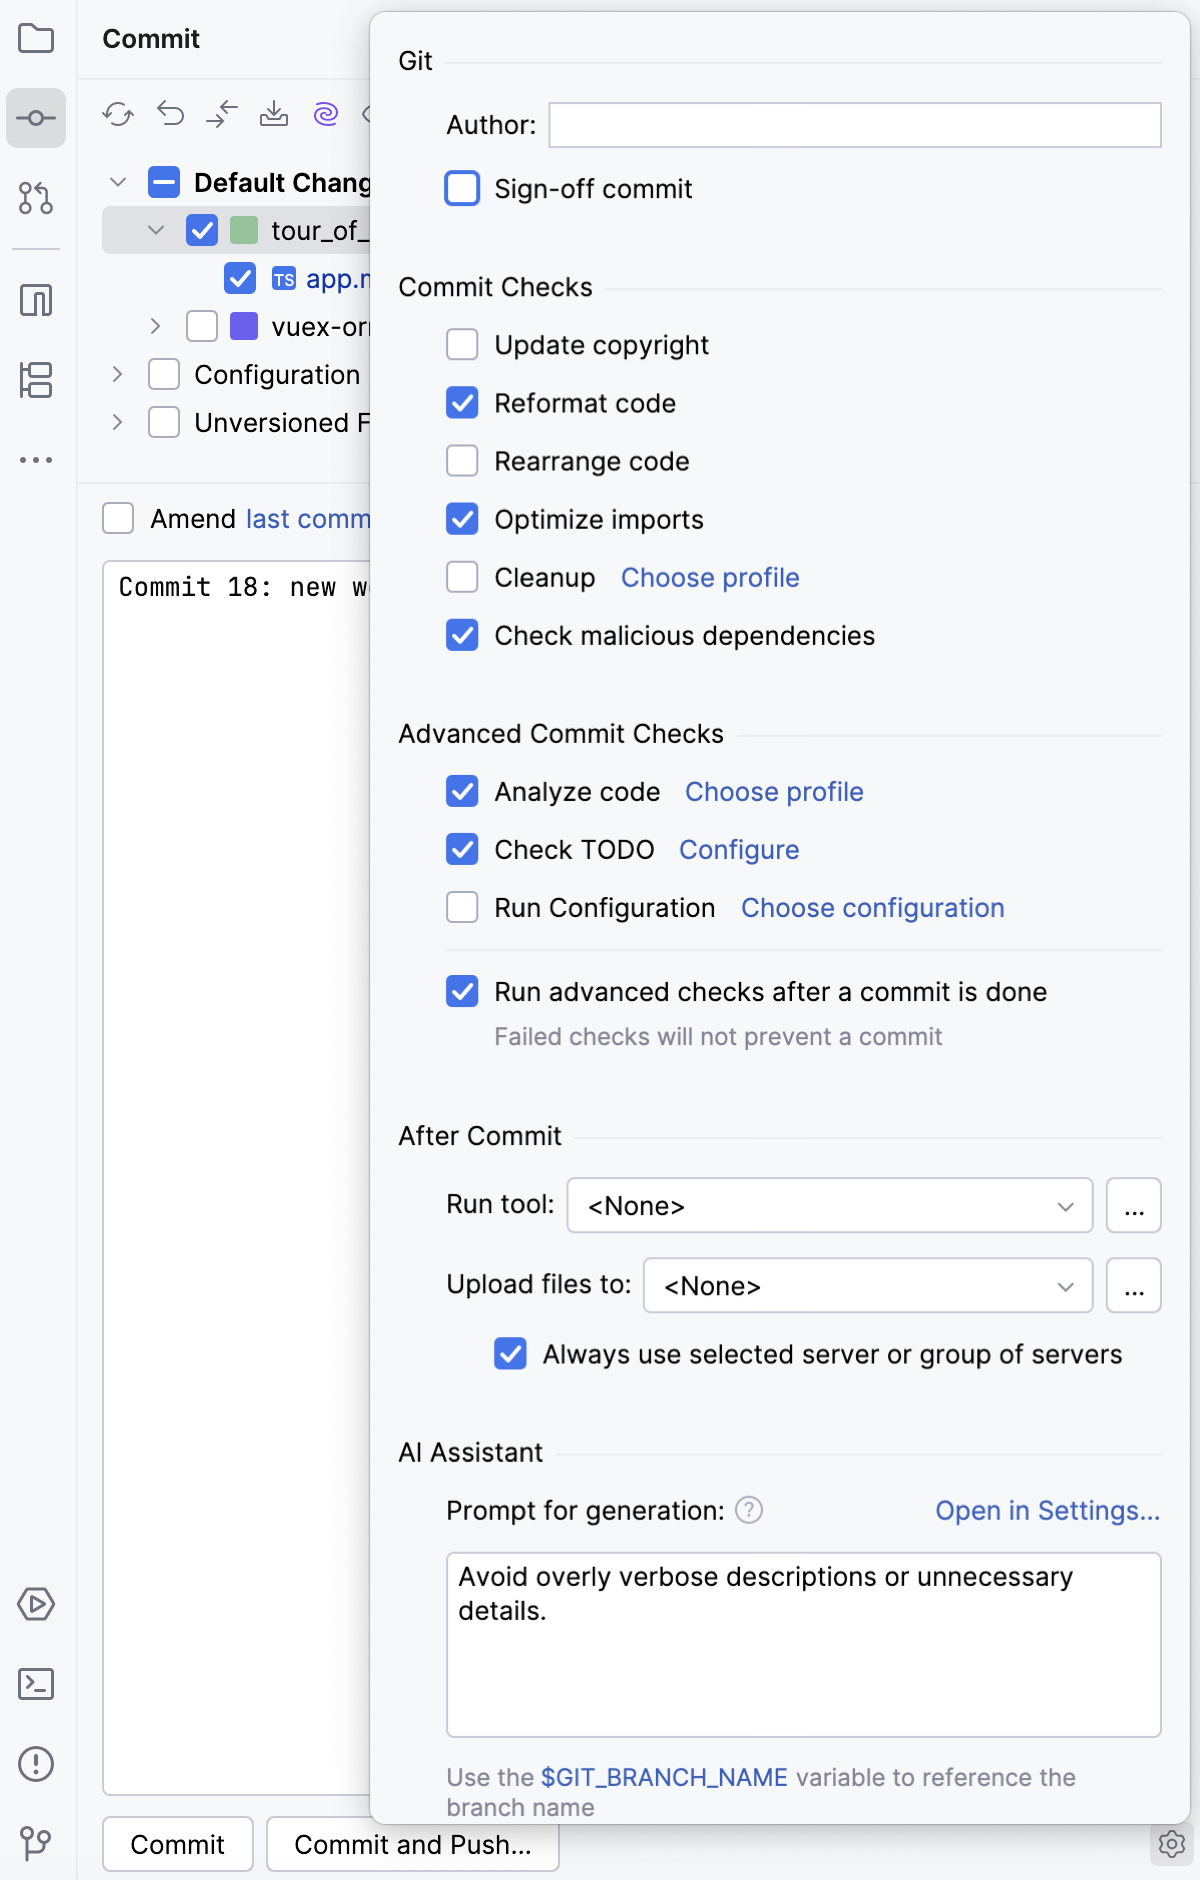Screen dimensions: 1200x1880
Task: Click the AI Assistant spiral icon
Action: (x=326, y=114)
